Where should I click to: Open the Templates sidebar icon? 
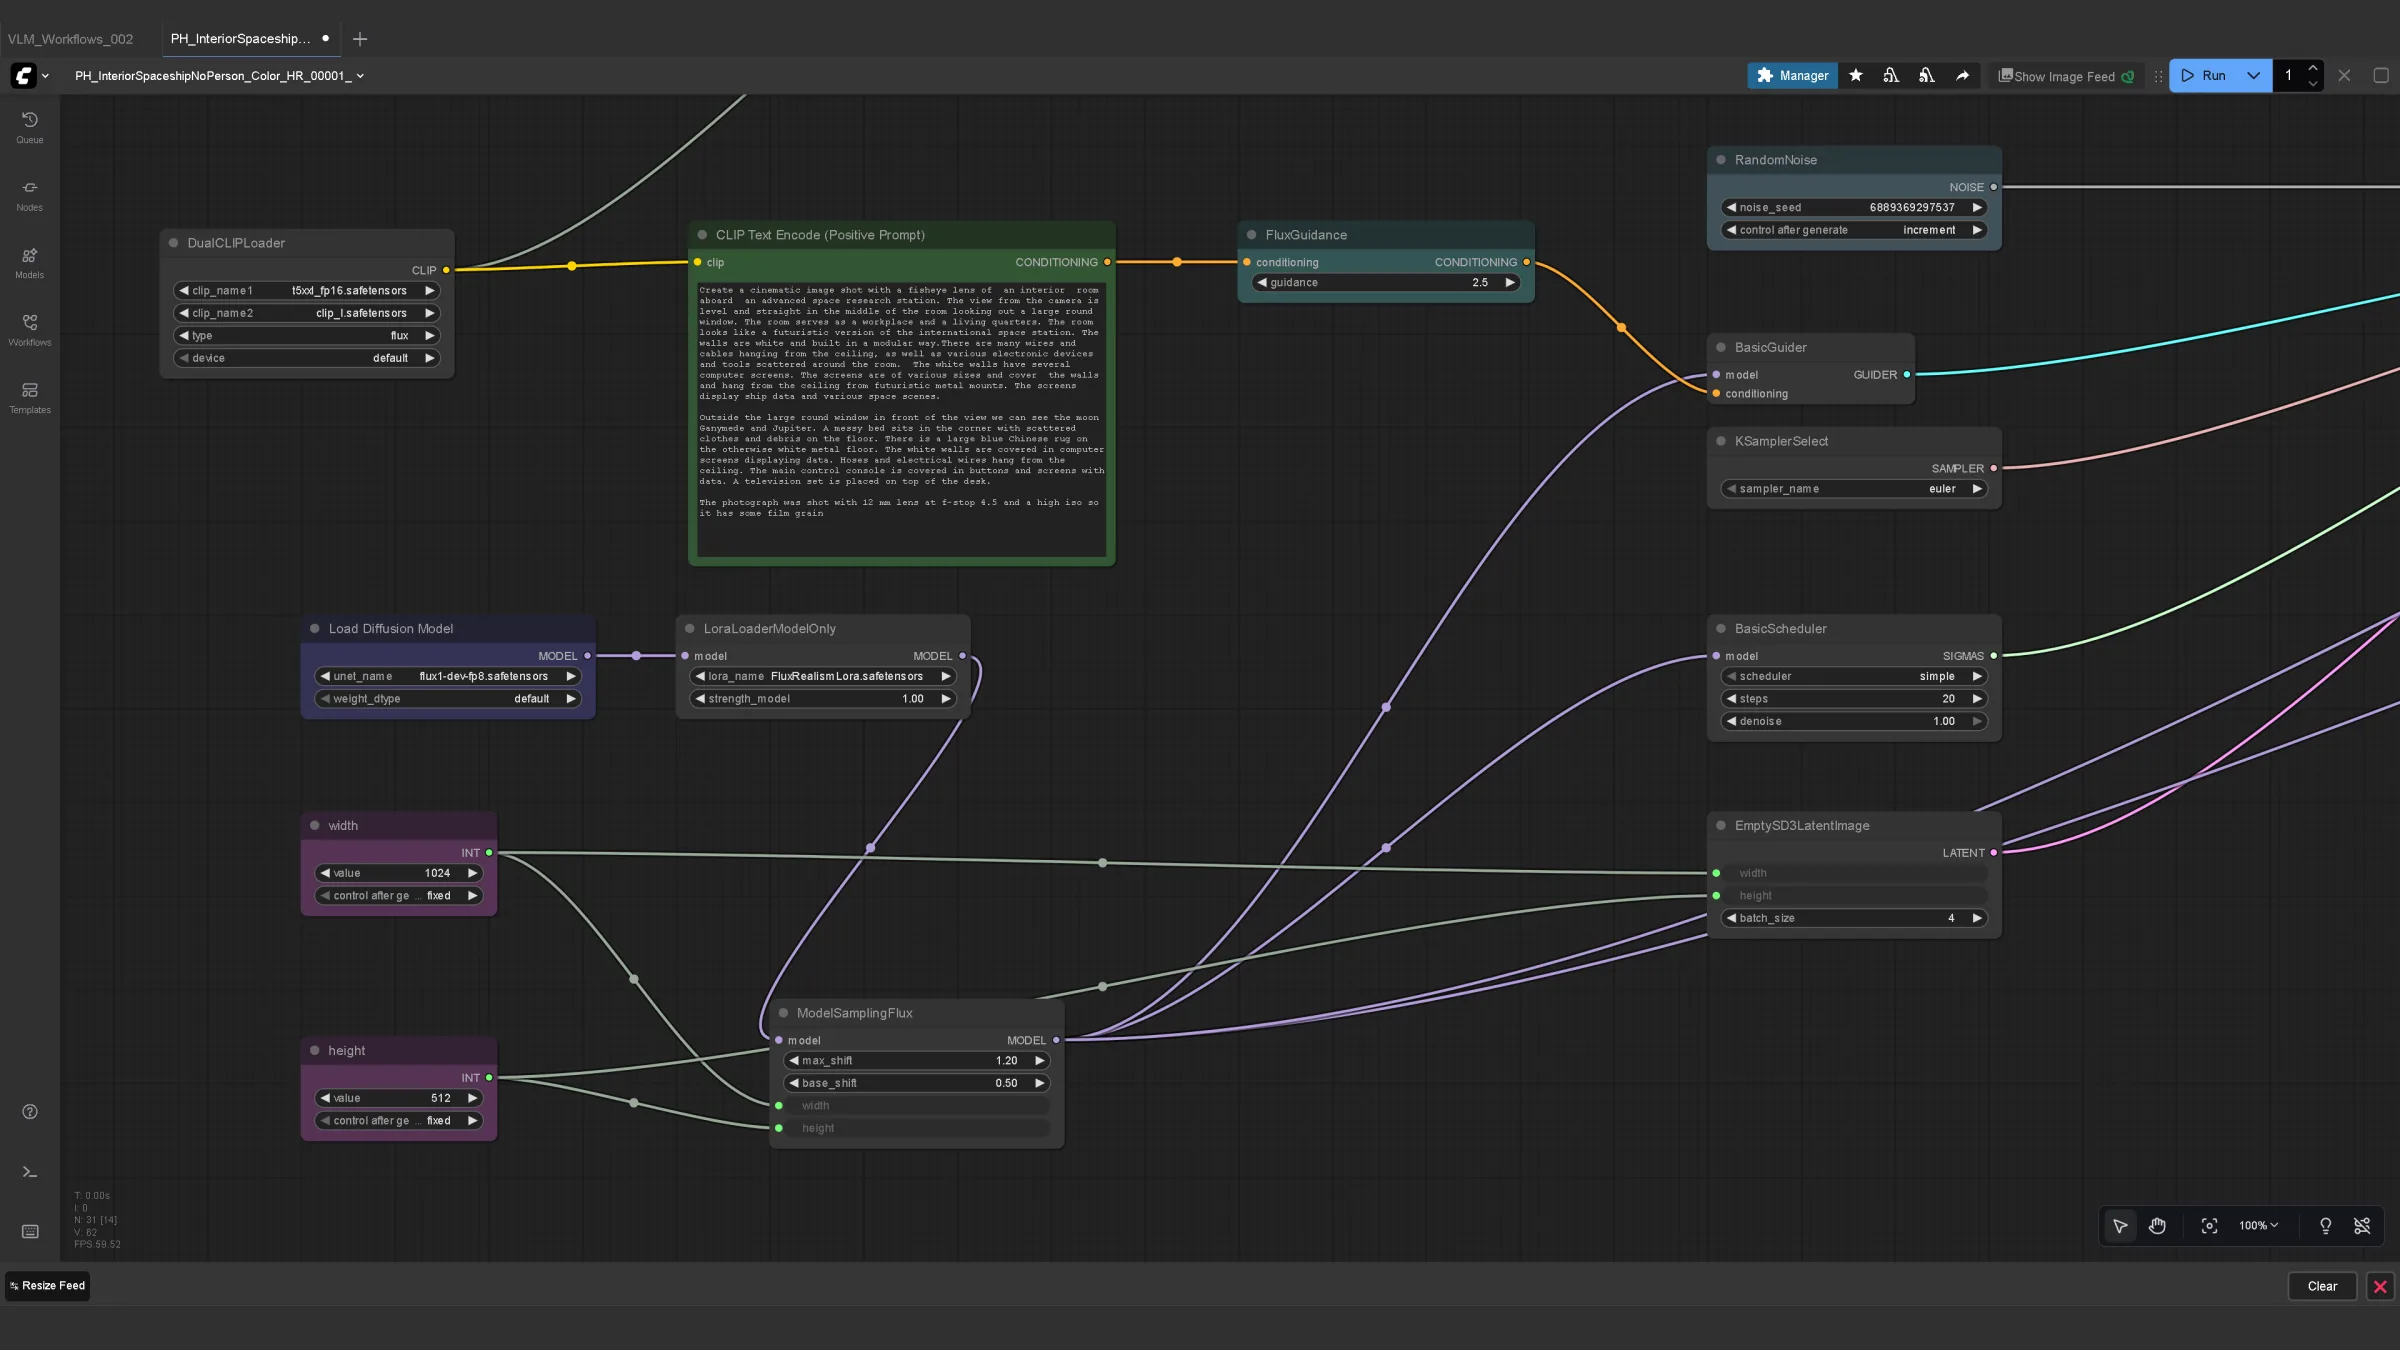click(x=29, y=398)
